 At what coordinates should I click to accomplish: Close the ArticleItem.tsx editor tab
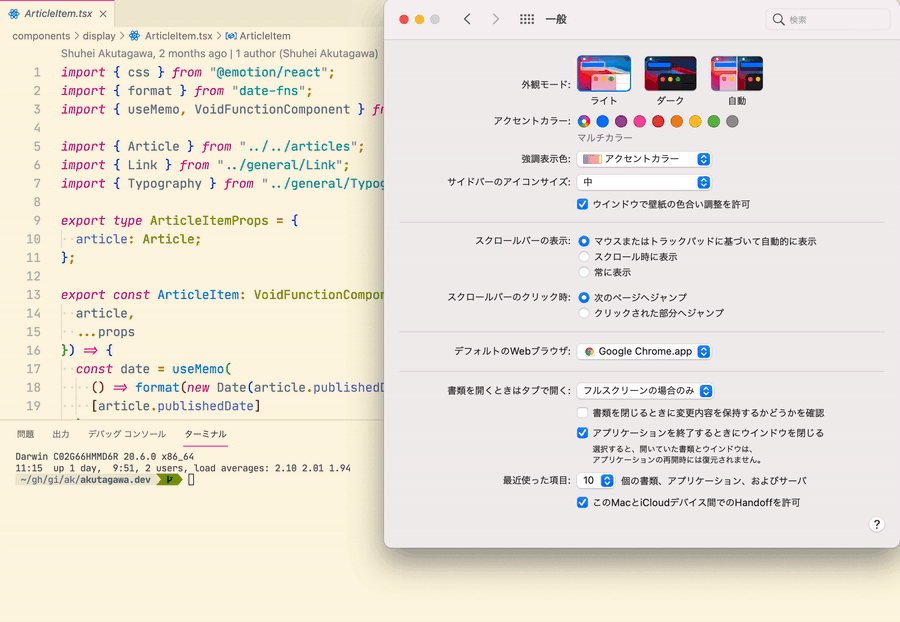pyautogui.click(x=103, y=14)
